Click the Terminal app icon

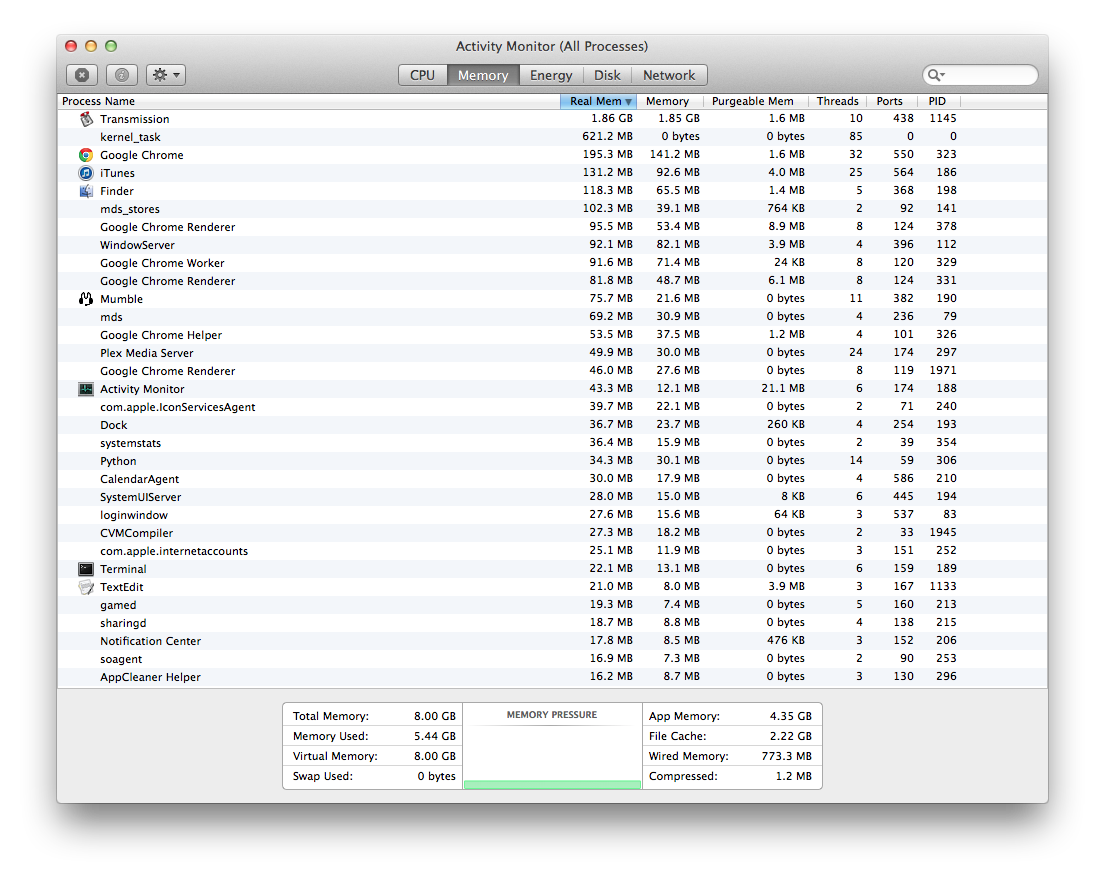86,569
